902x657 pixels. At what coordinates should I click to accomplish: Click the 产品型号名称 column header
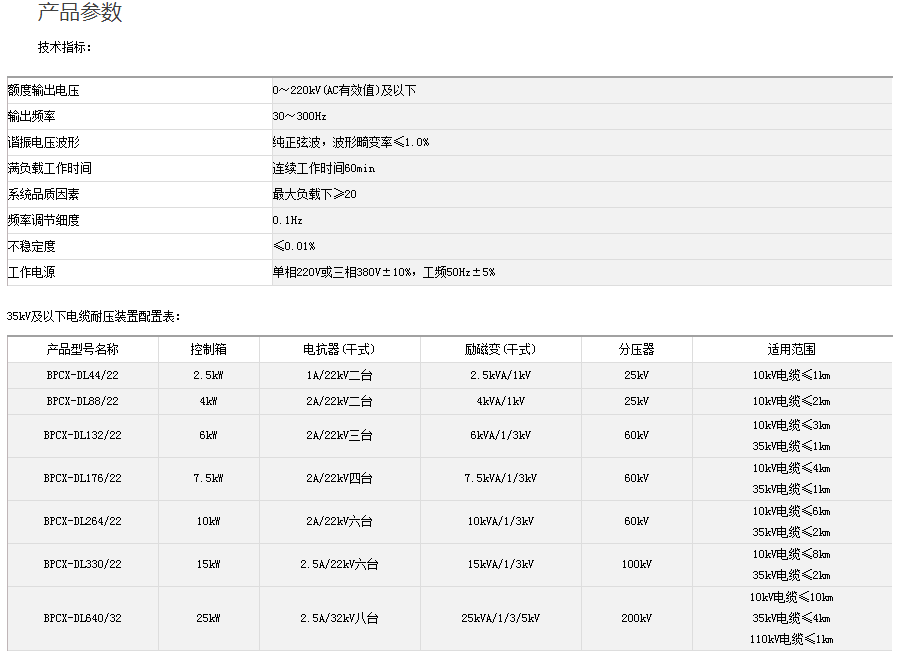tap(82, 350)
